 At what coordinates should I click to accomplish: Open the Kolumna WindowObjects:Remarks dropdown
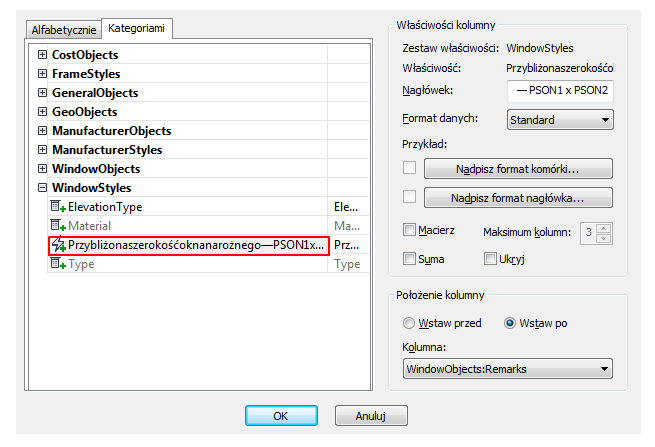click(508, 369)
